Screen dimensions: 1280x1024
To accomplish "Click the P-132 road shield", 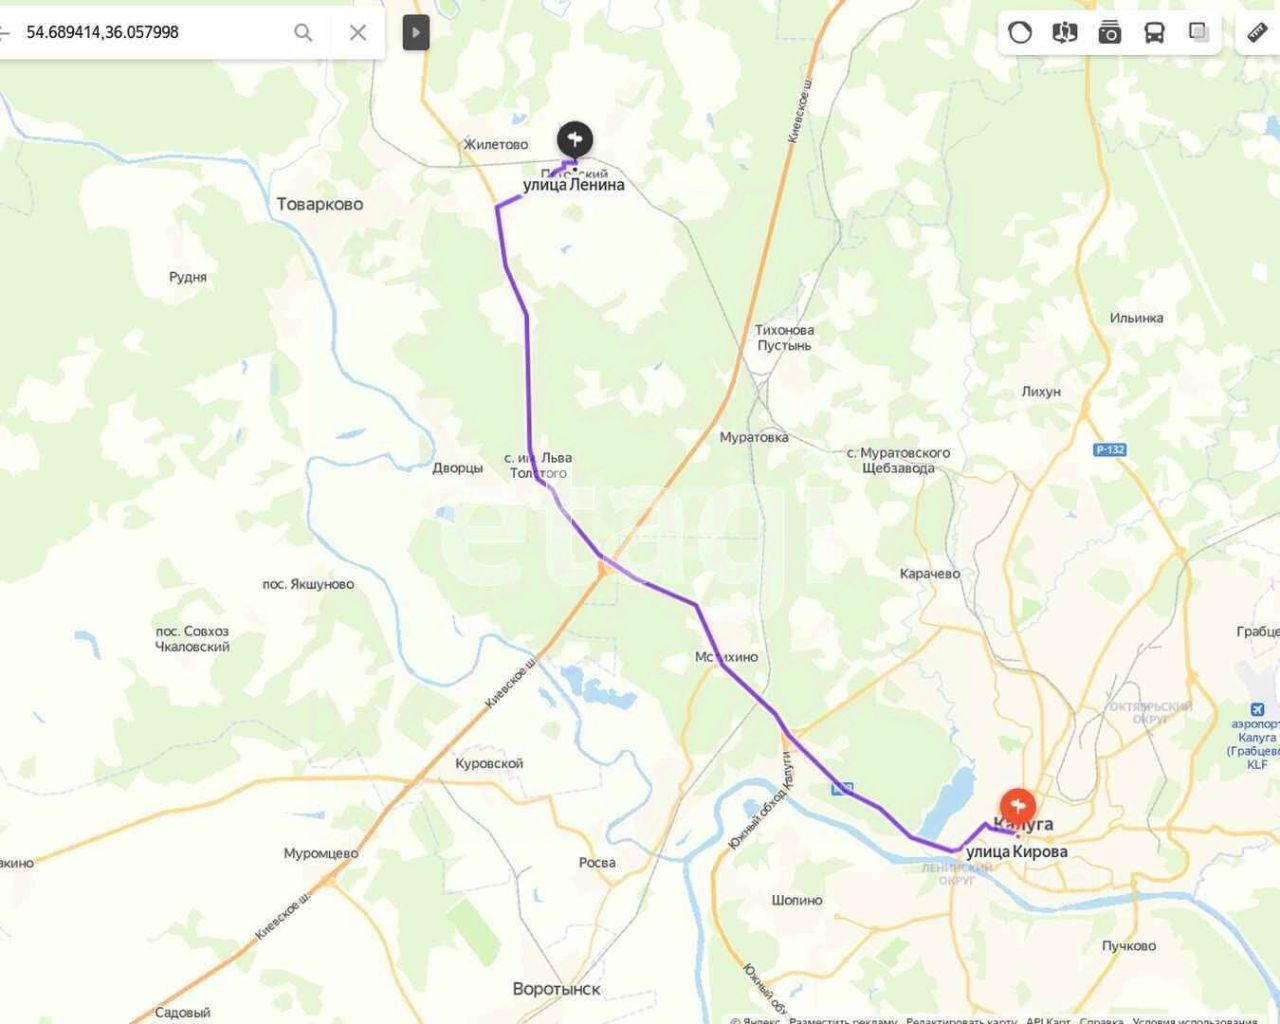I will pos(1110,450).
